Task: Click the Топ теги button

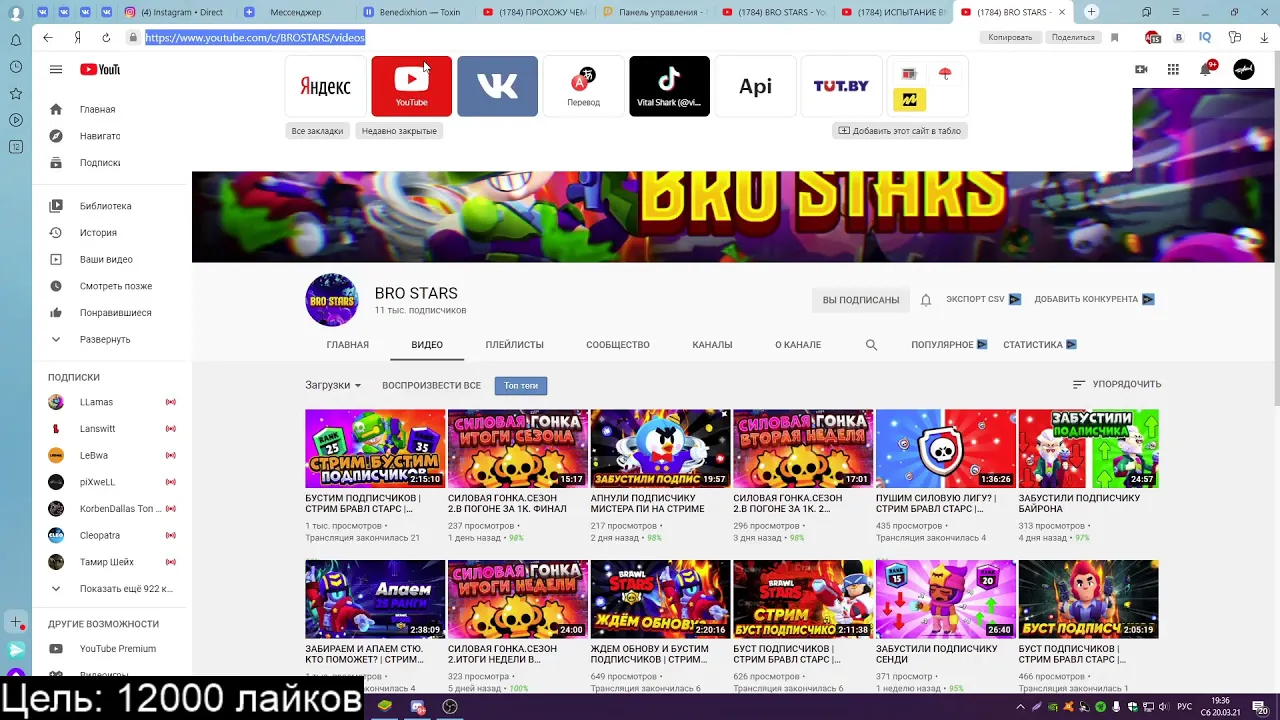Action: coord(521,385)
